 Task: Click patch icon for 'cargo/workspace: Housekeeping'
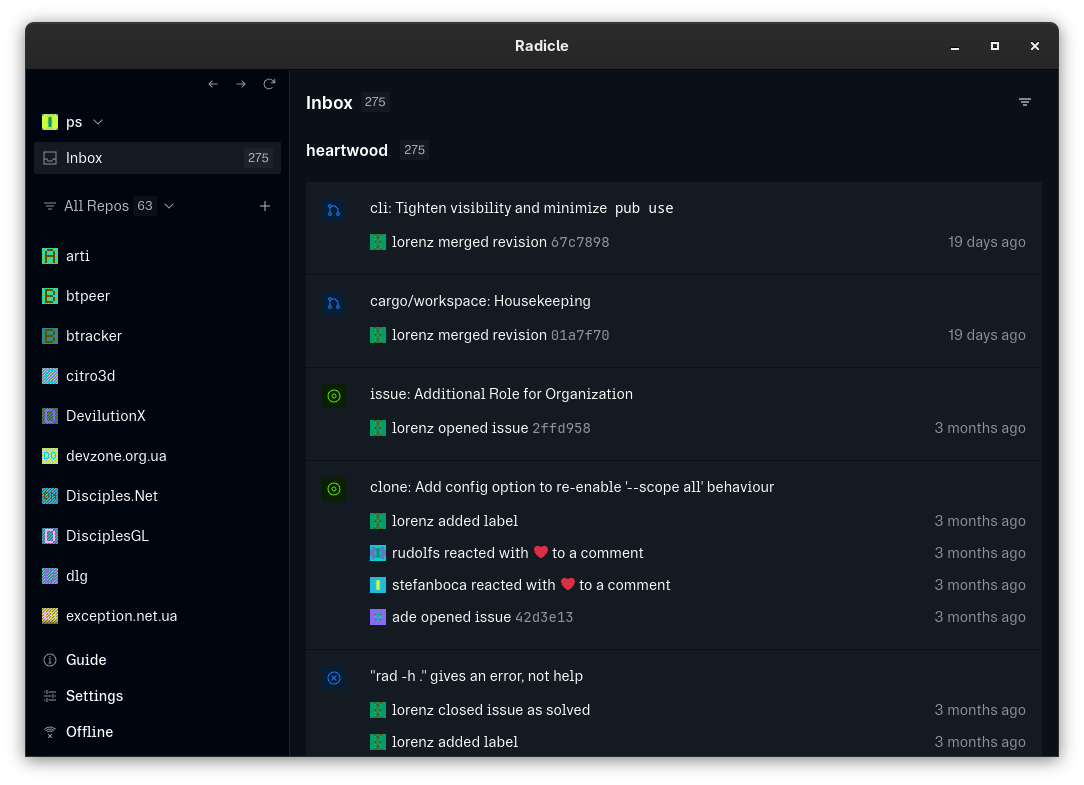[x=334, y=303]
